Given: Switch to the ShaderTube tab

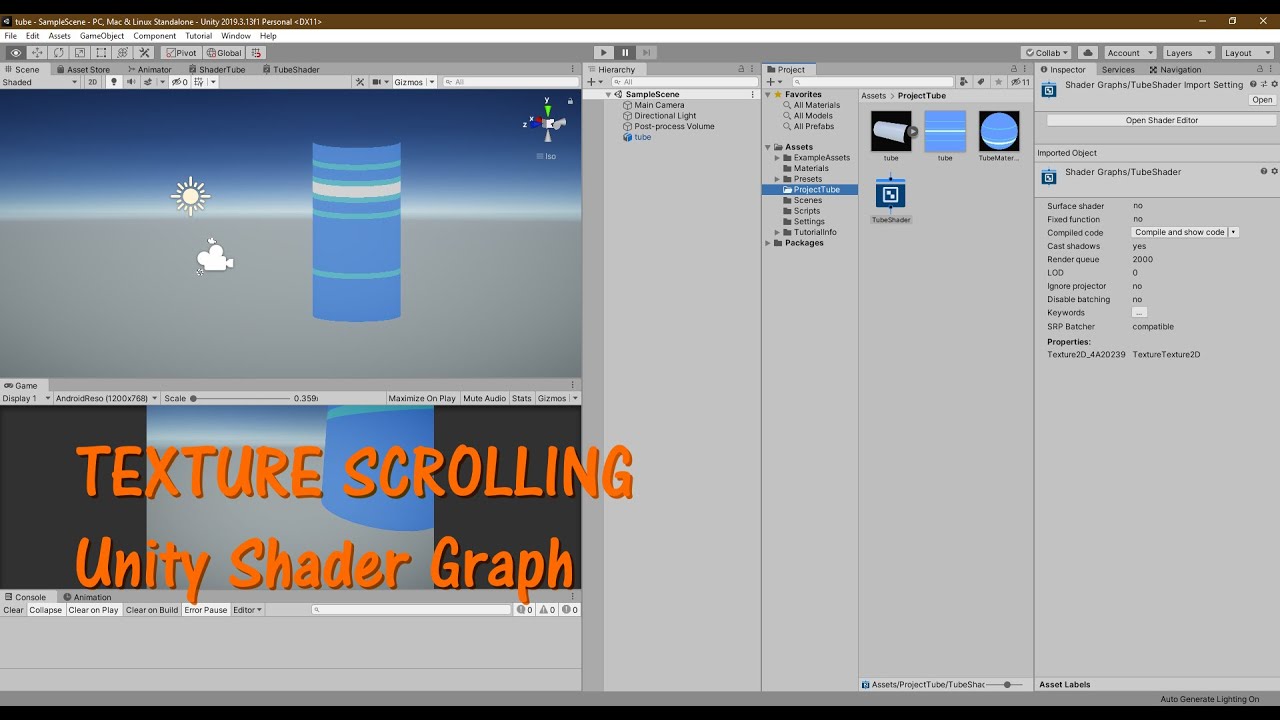Looking at the screenshot, I should click(216, 69).
